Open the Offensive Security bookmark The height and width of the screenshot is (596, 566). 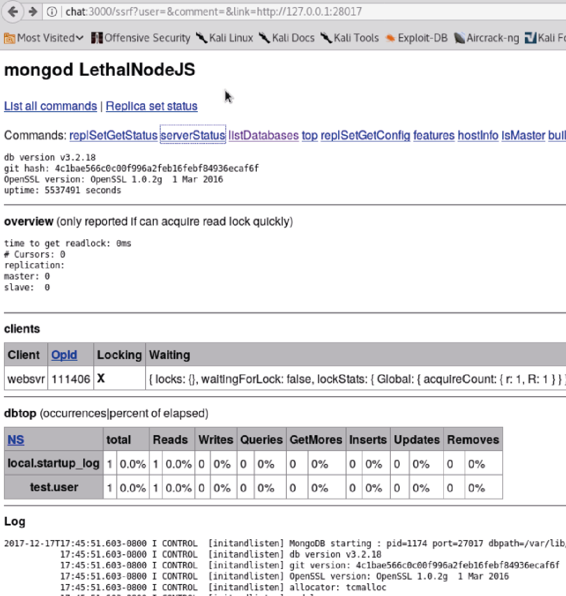(141, 38)
